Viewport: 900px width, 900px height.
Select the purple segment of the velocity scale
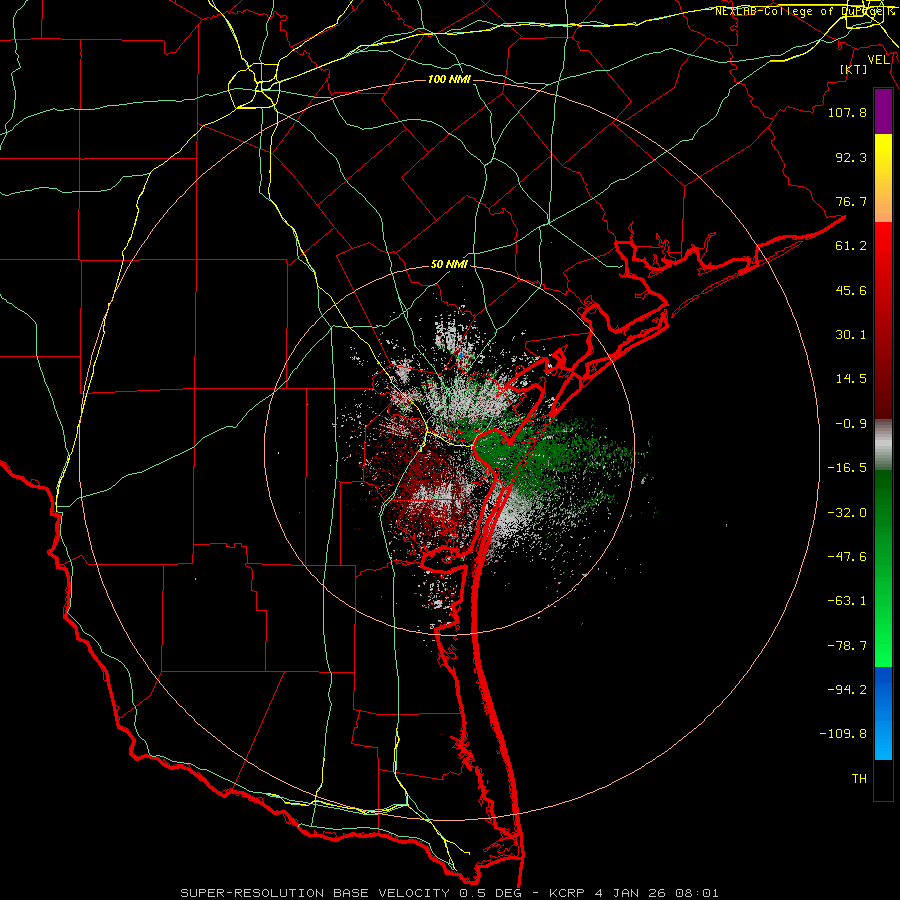pyautogui.click(x=883, y=112)
